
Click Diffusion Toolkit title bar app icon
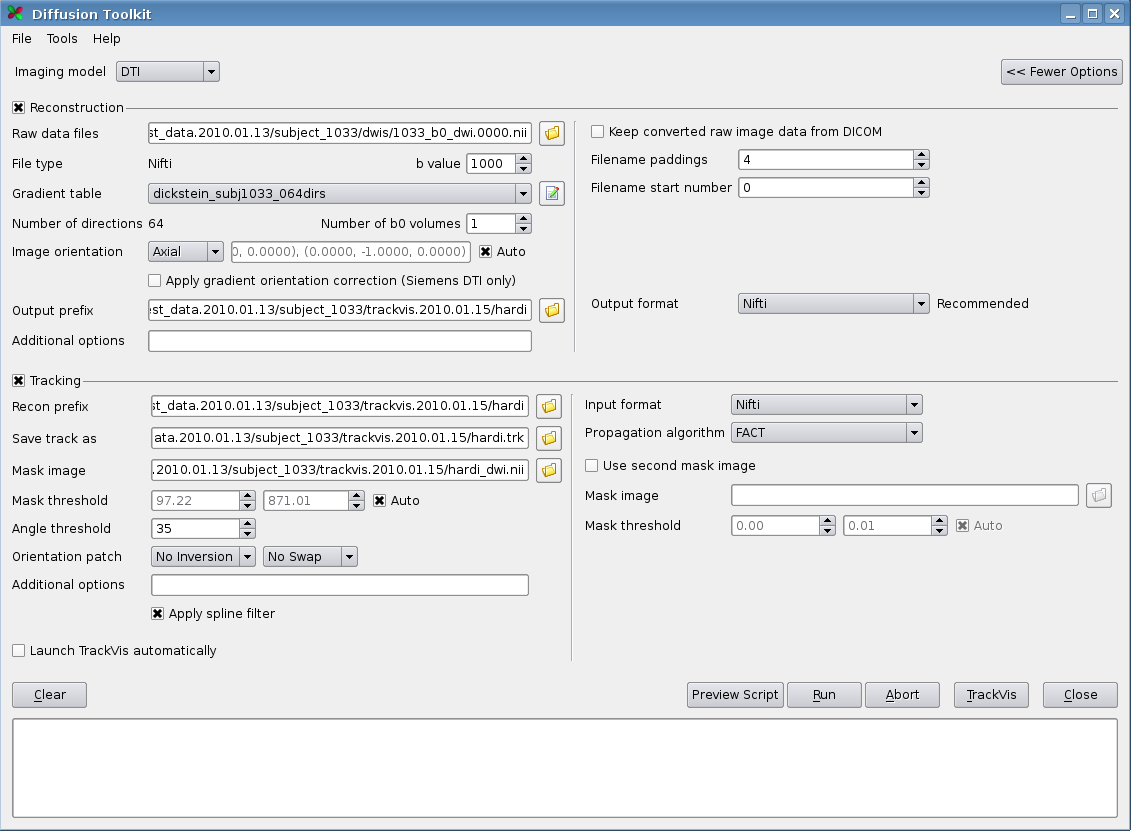(x=13, y=14)
